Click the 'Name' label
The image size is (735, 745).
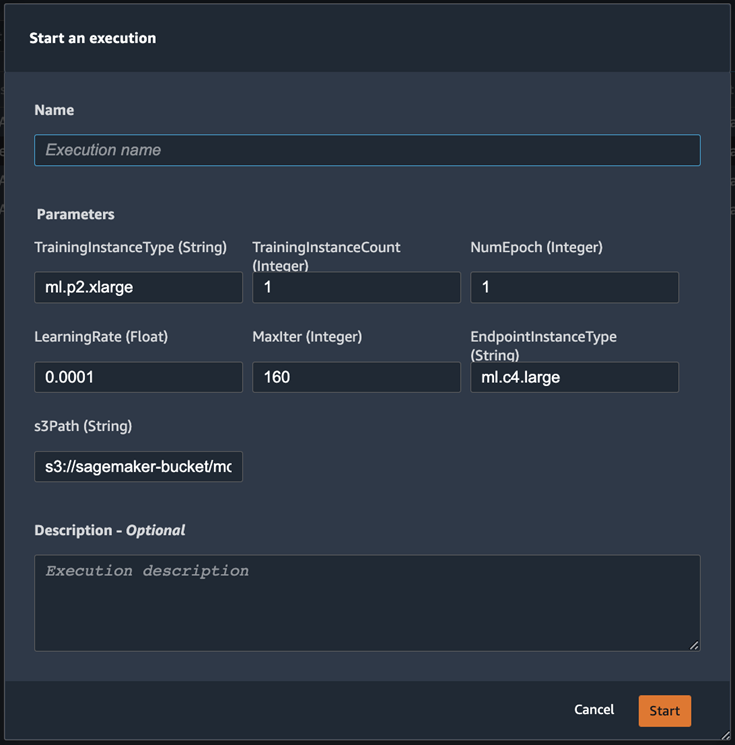coord(54,110)
